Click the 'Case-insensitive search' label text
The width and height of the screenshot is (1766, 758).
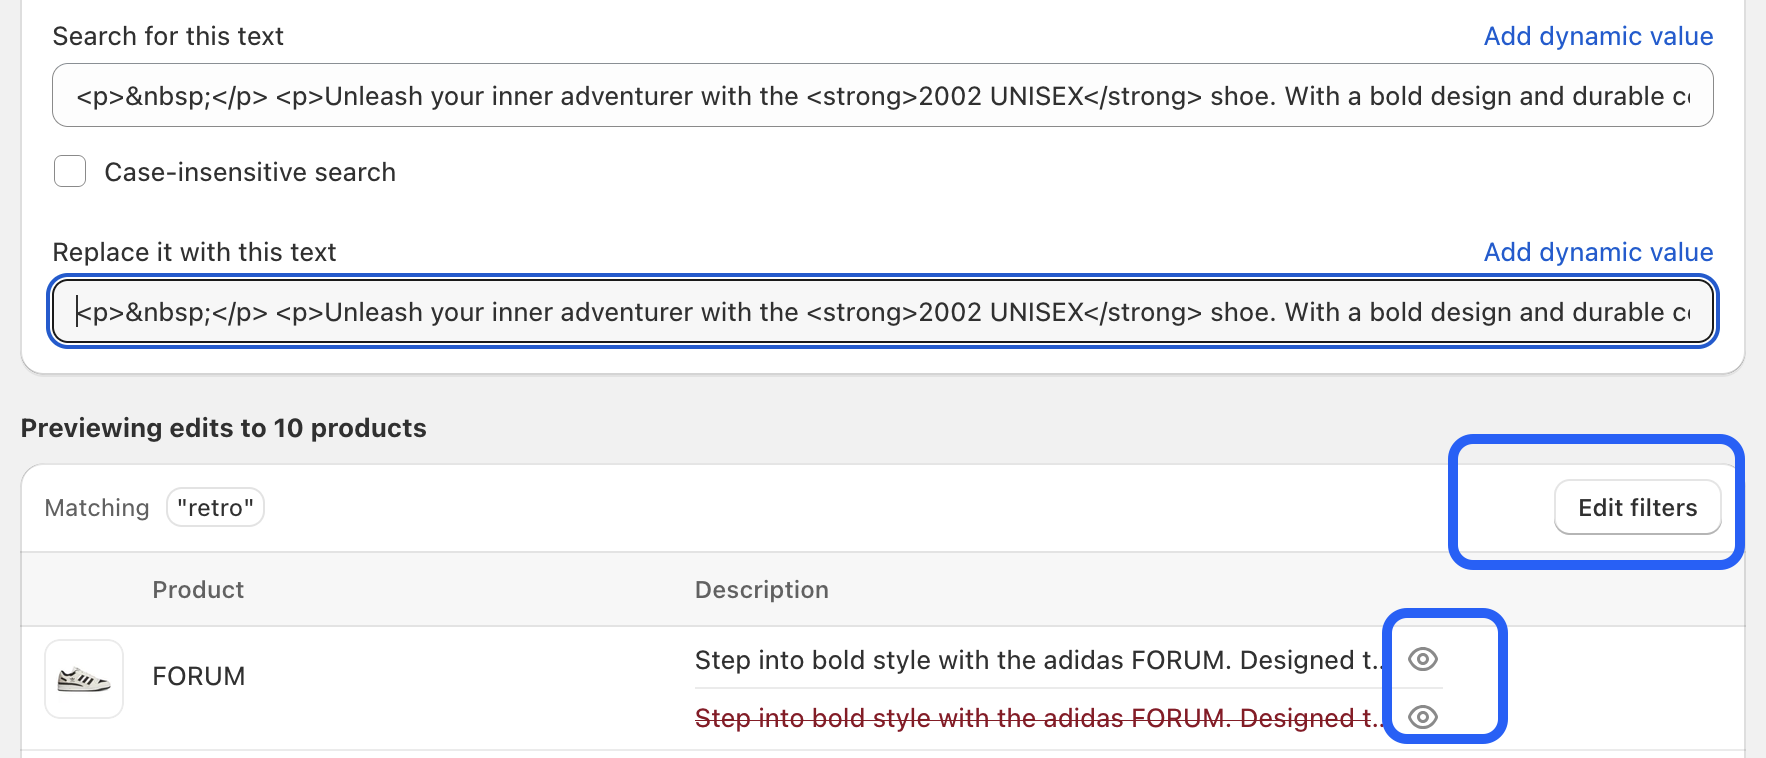coord(250,172)
